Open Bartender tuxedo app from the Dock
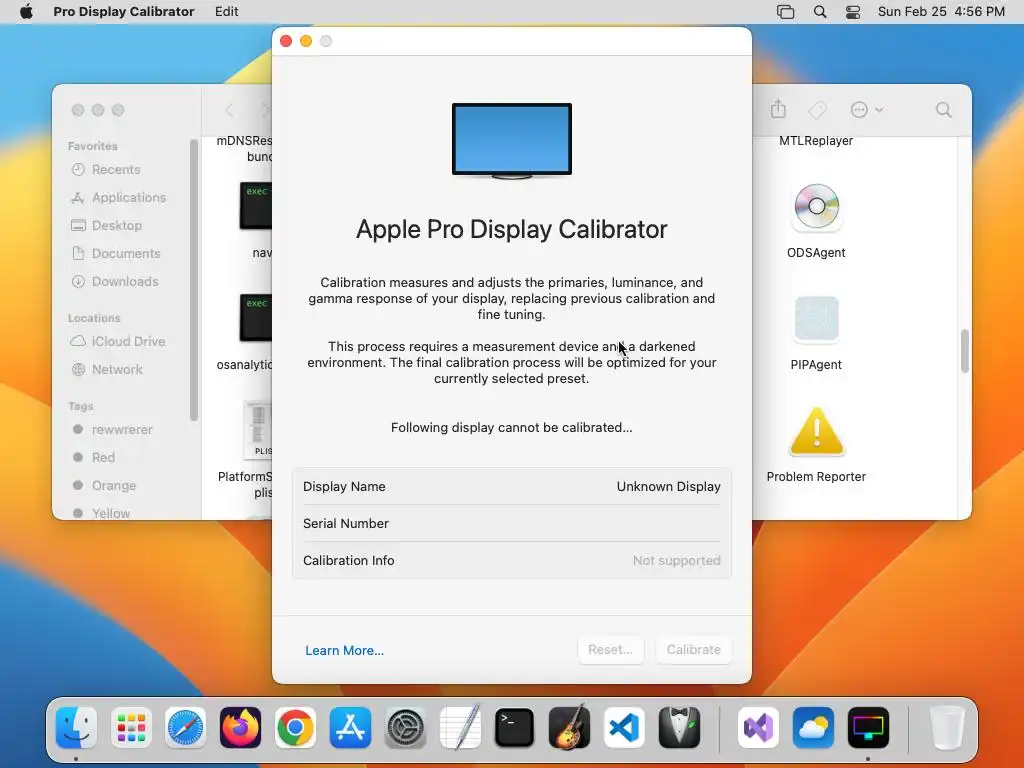 (x=679, y=728)
